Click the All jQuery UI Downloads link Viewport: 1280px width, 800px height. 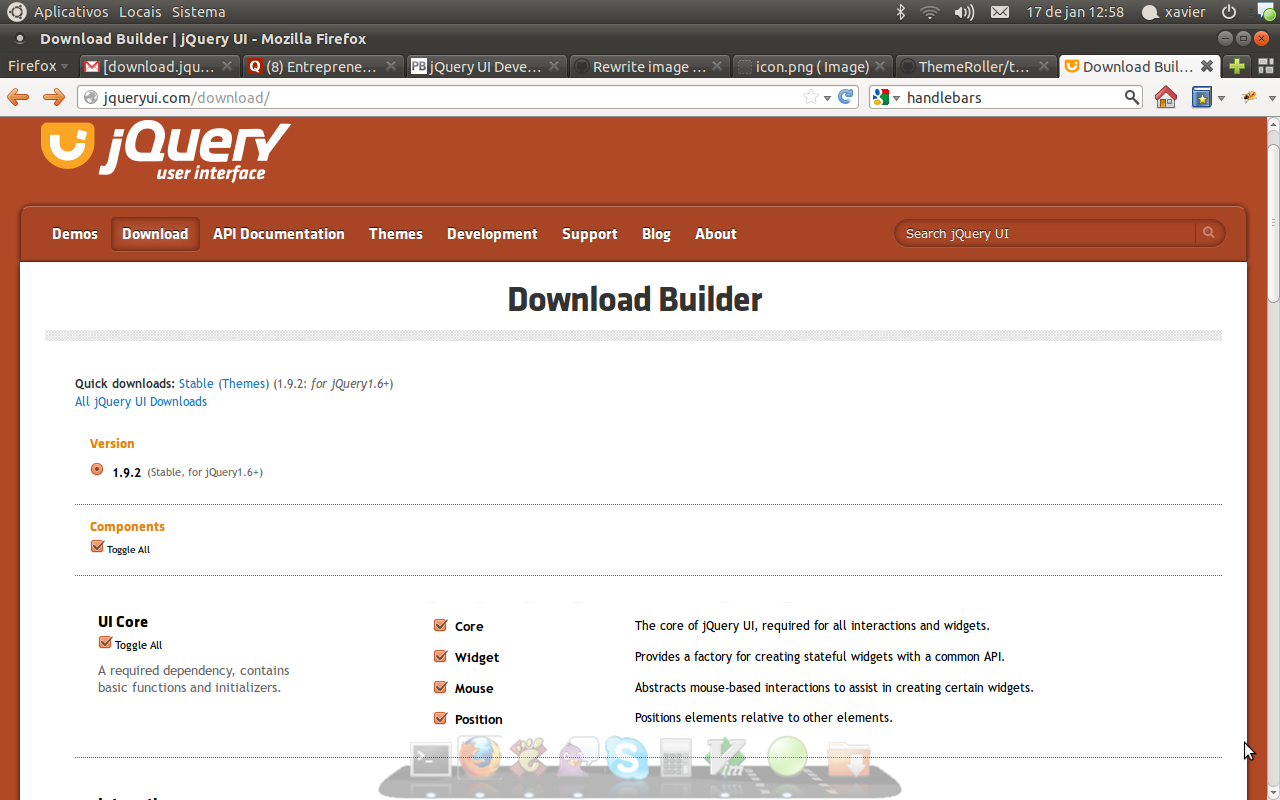pyautogui.click(x=141, y=402)
